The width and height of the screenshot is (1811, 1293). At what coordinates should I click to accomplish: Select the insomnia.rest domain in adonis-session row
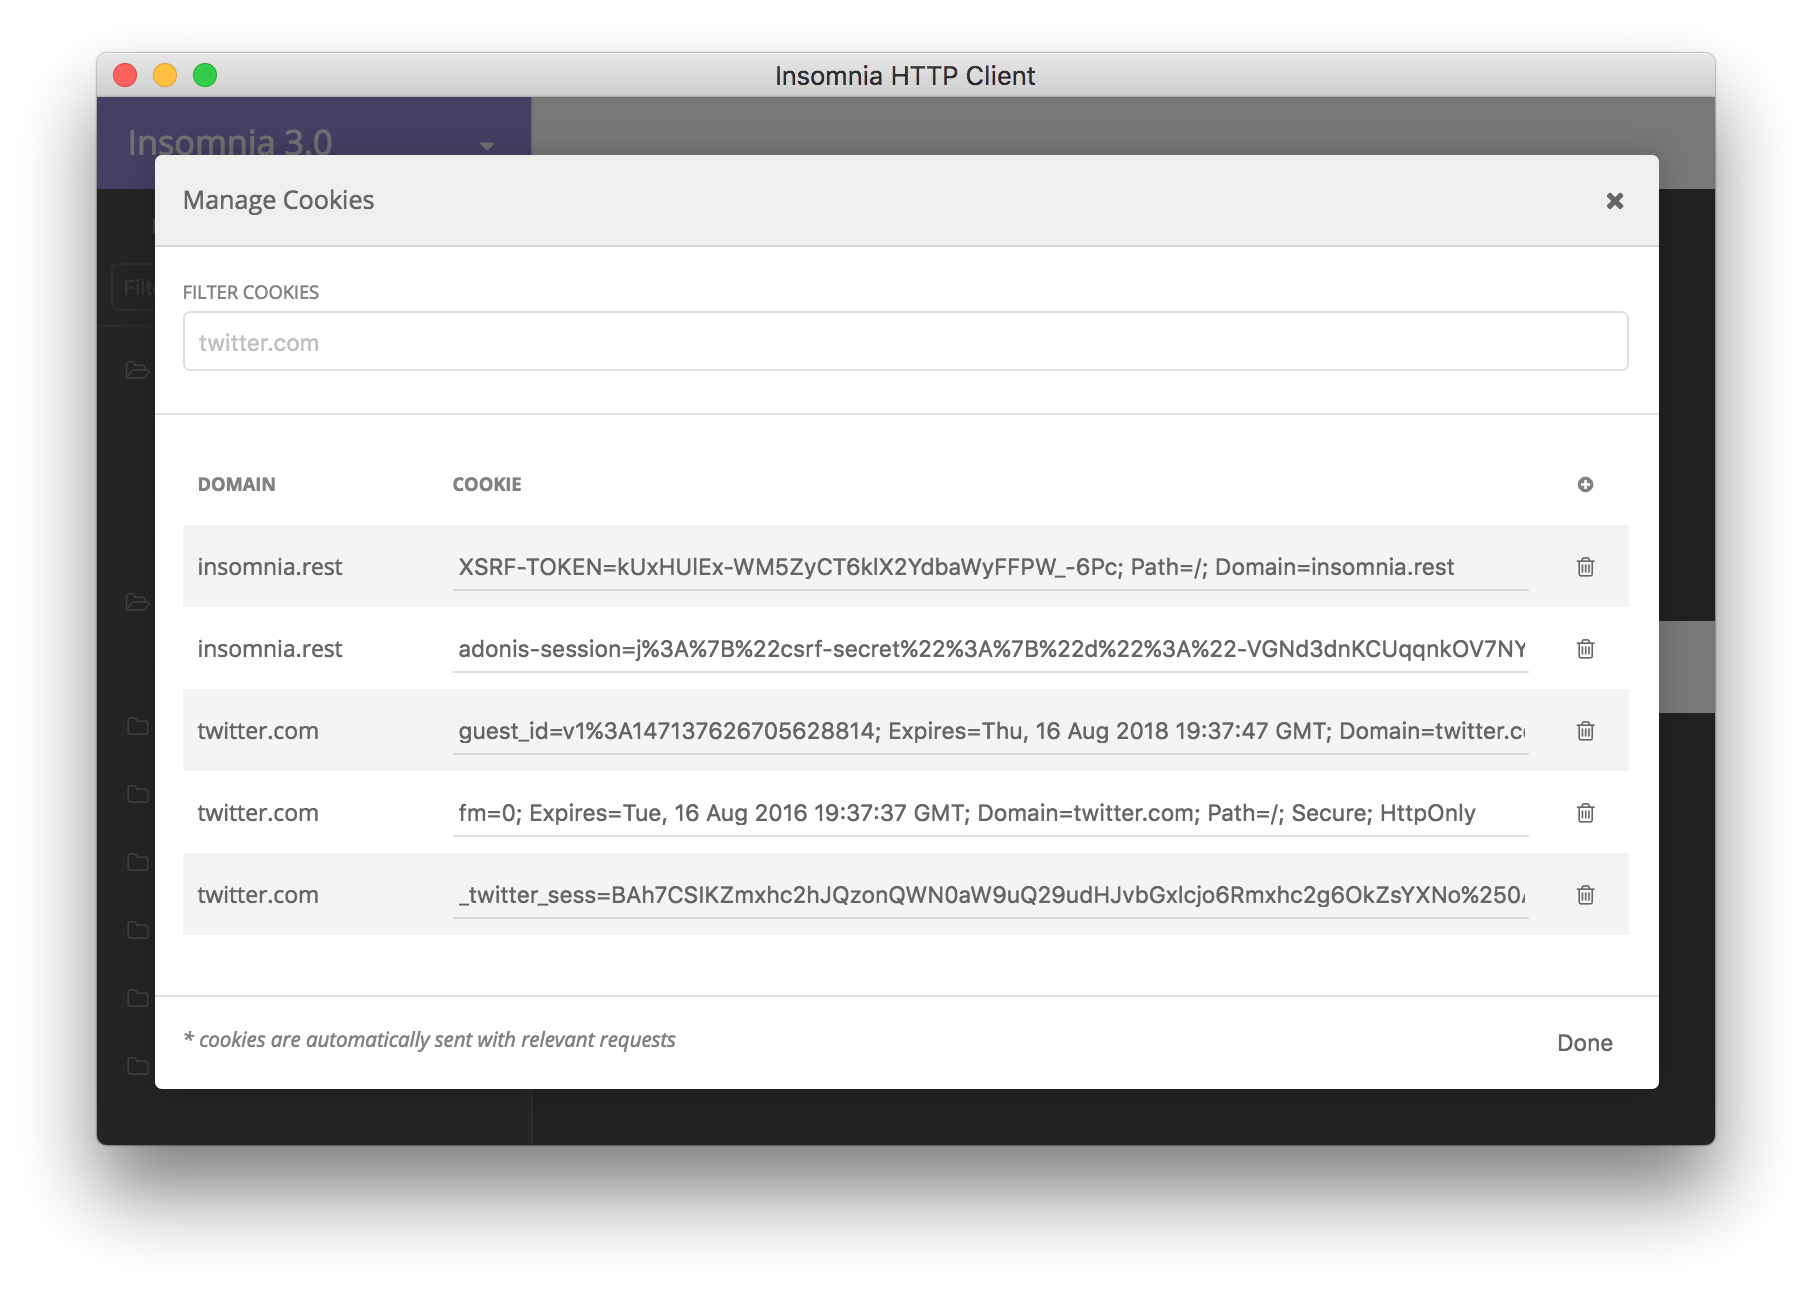click(x=270, y=649)
